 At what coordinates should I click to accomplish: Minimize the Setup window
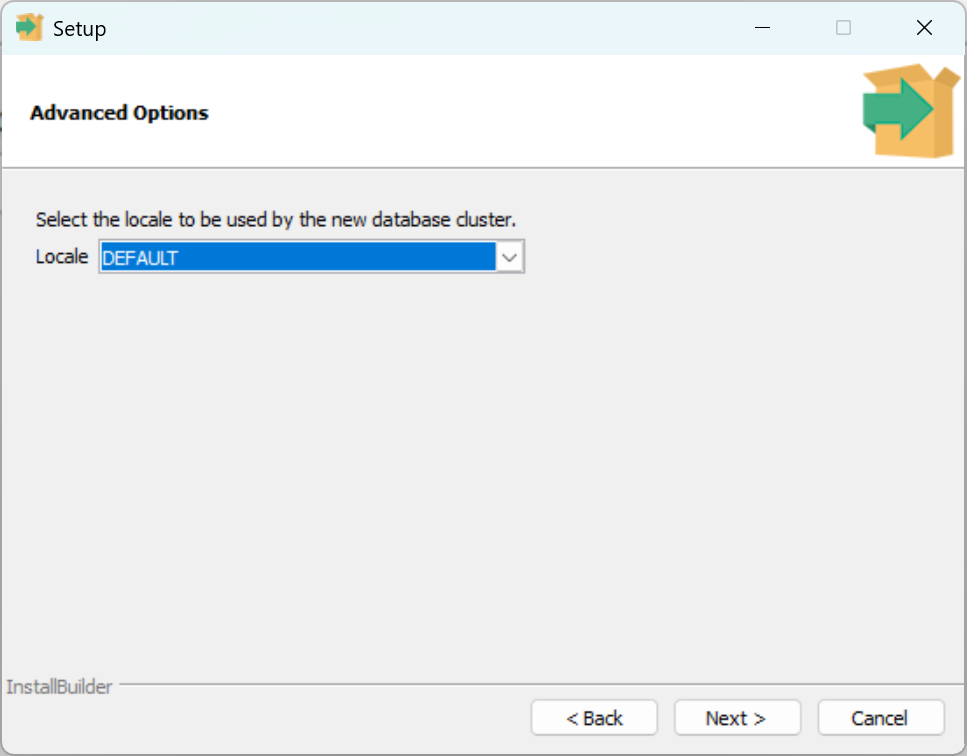pyautogui.click(x=762, y=28)
